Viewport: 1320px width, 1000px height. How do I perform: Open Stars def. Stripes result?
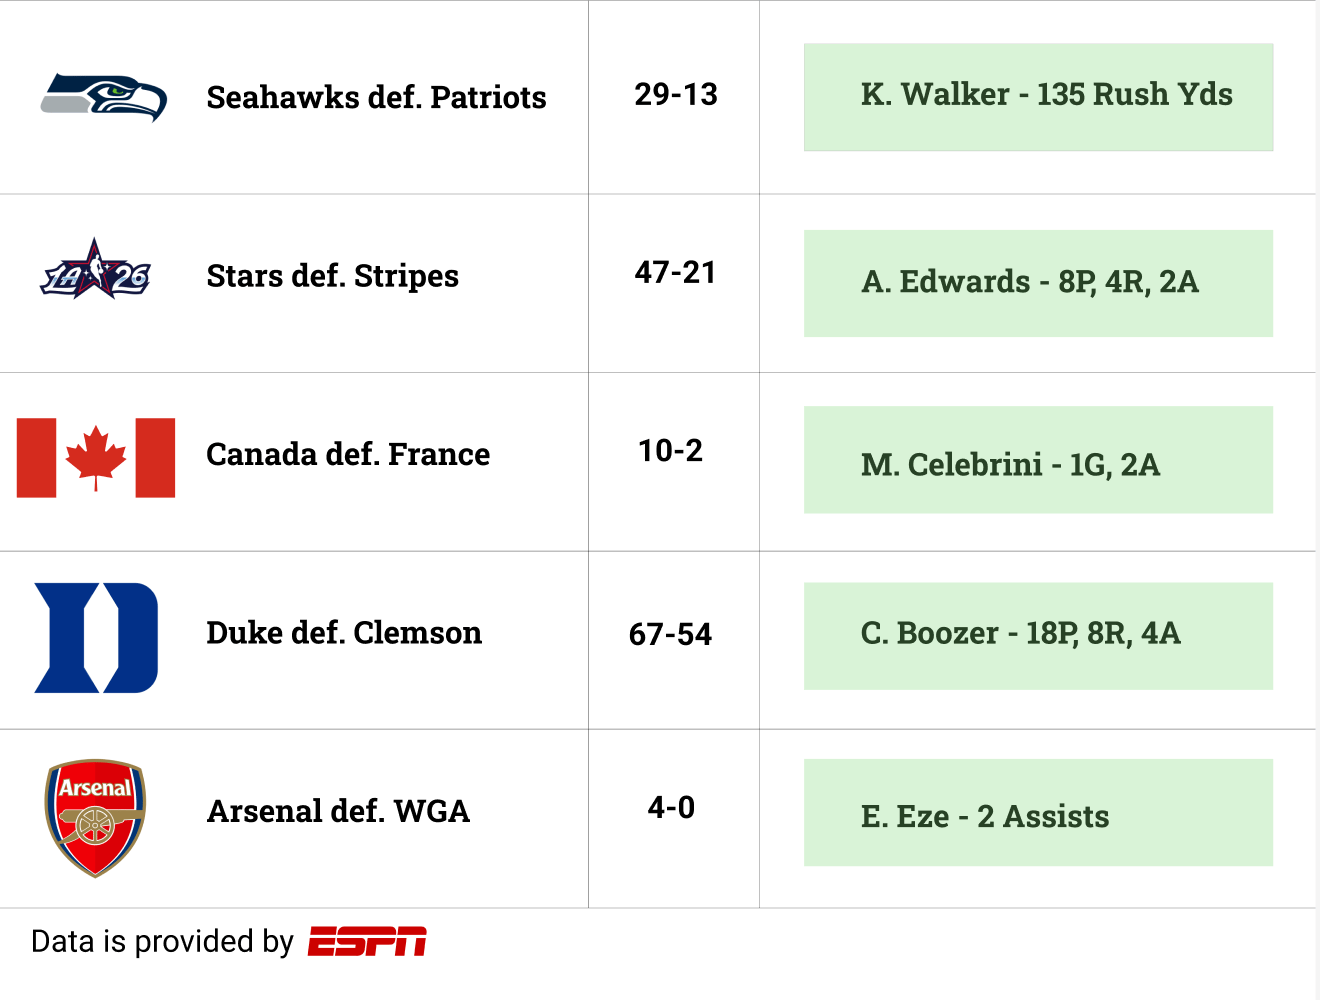coord(332,275)
